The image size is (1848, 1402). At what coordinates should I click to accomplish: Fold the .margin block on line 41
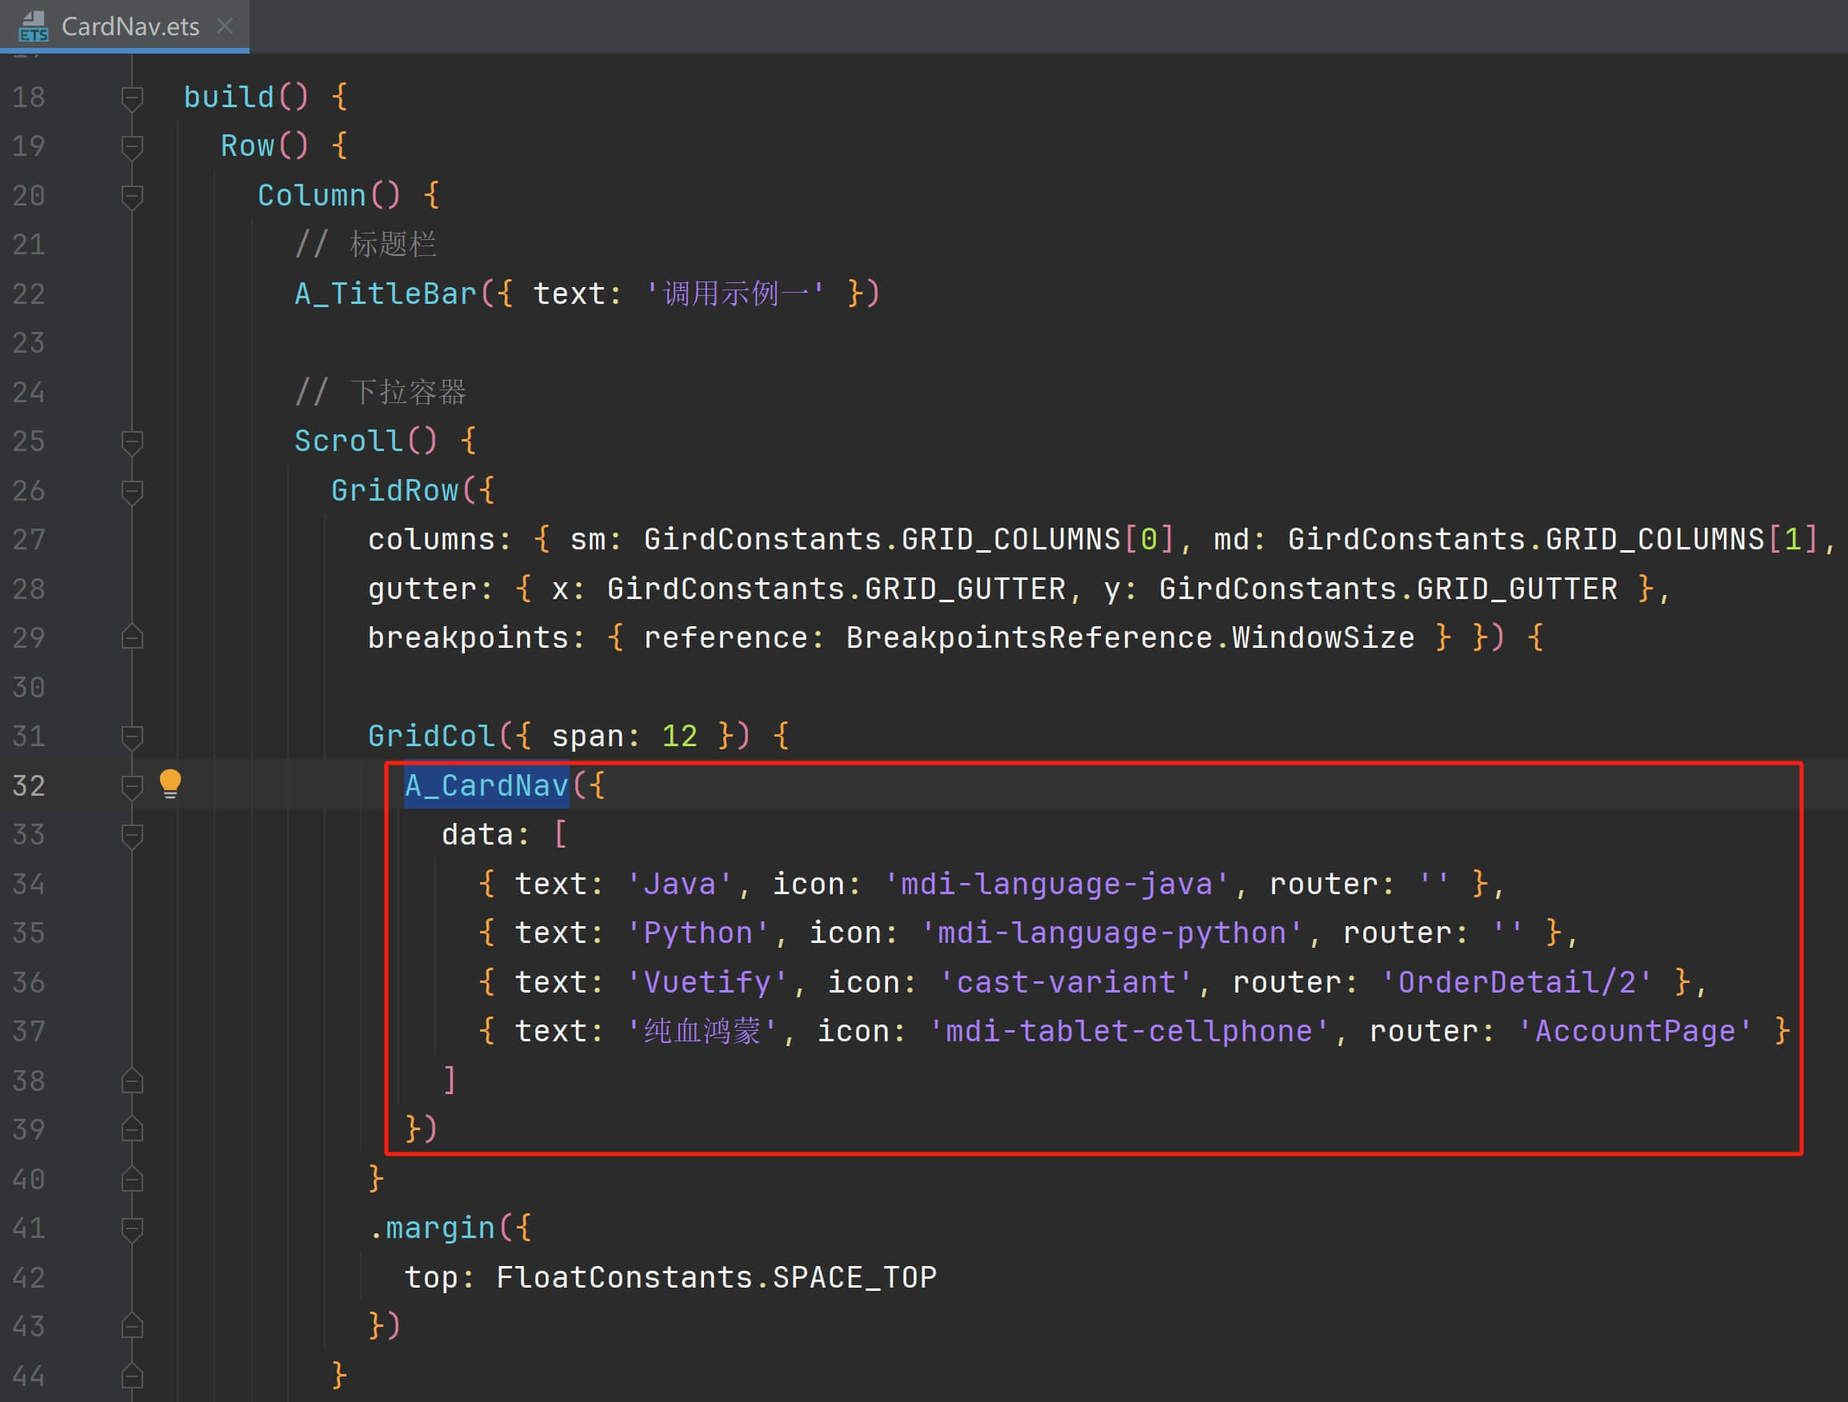(132, 1228)
